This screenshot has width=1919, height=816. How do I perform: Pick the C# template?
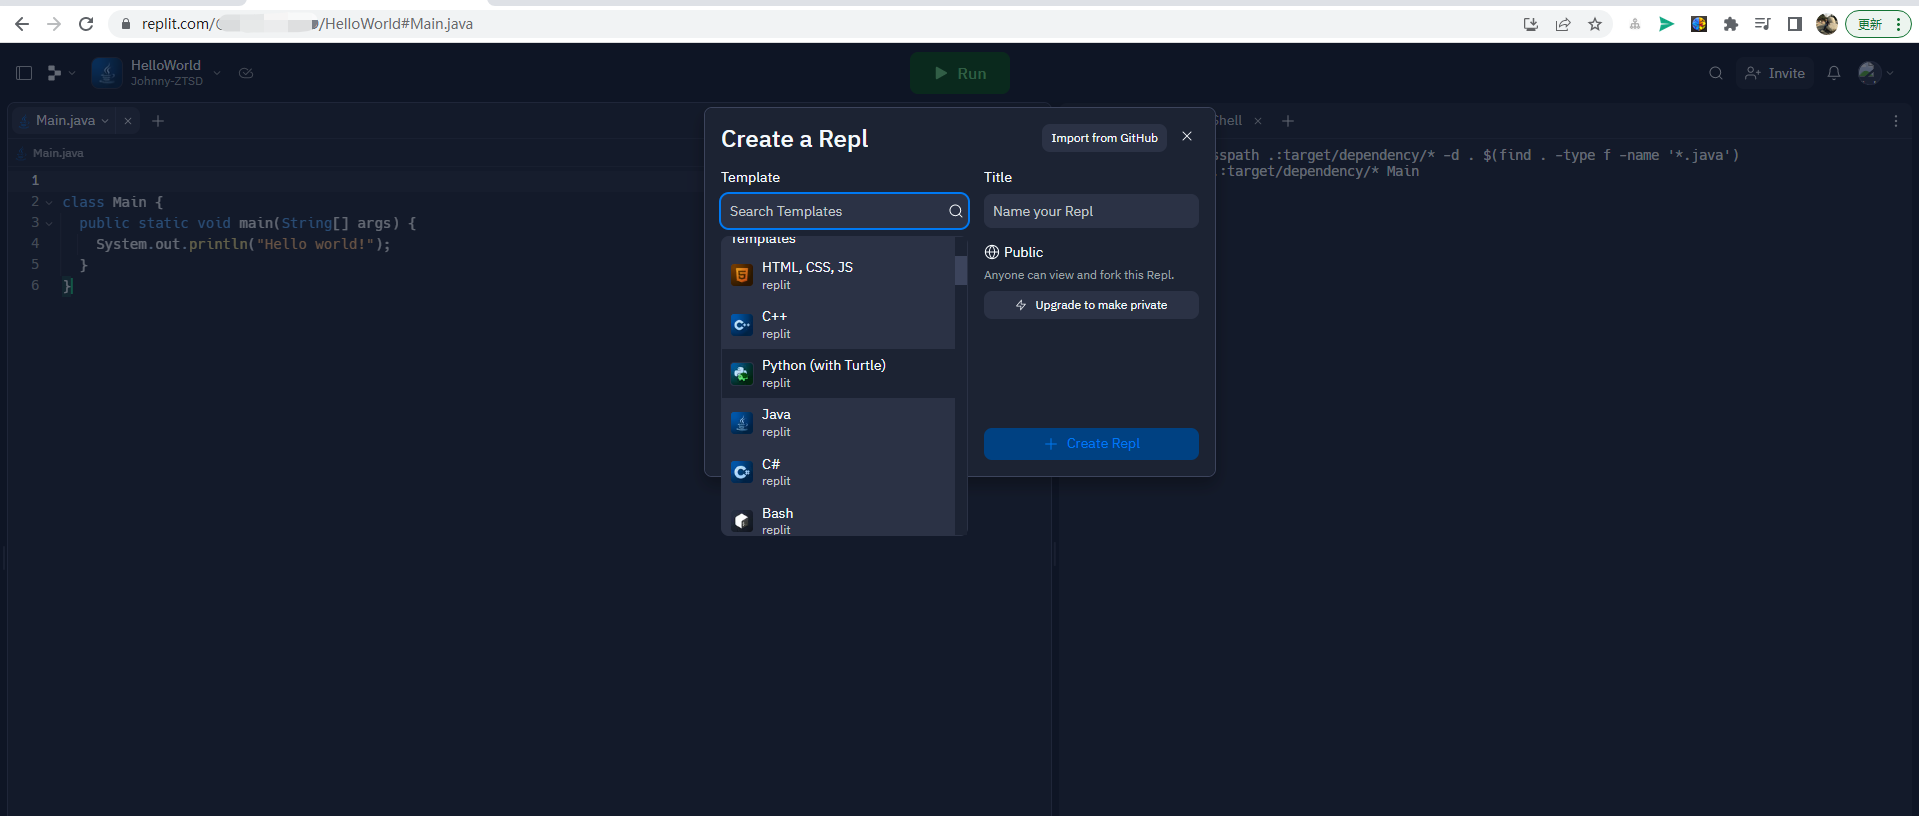pos(838,472)
